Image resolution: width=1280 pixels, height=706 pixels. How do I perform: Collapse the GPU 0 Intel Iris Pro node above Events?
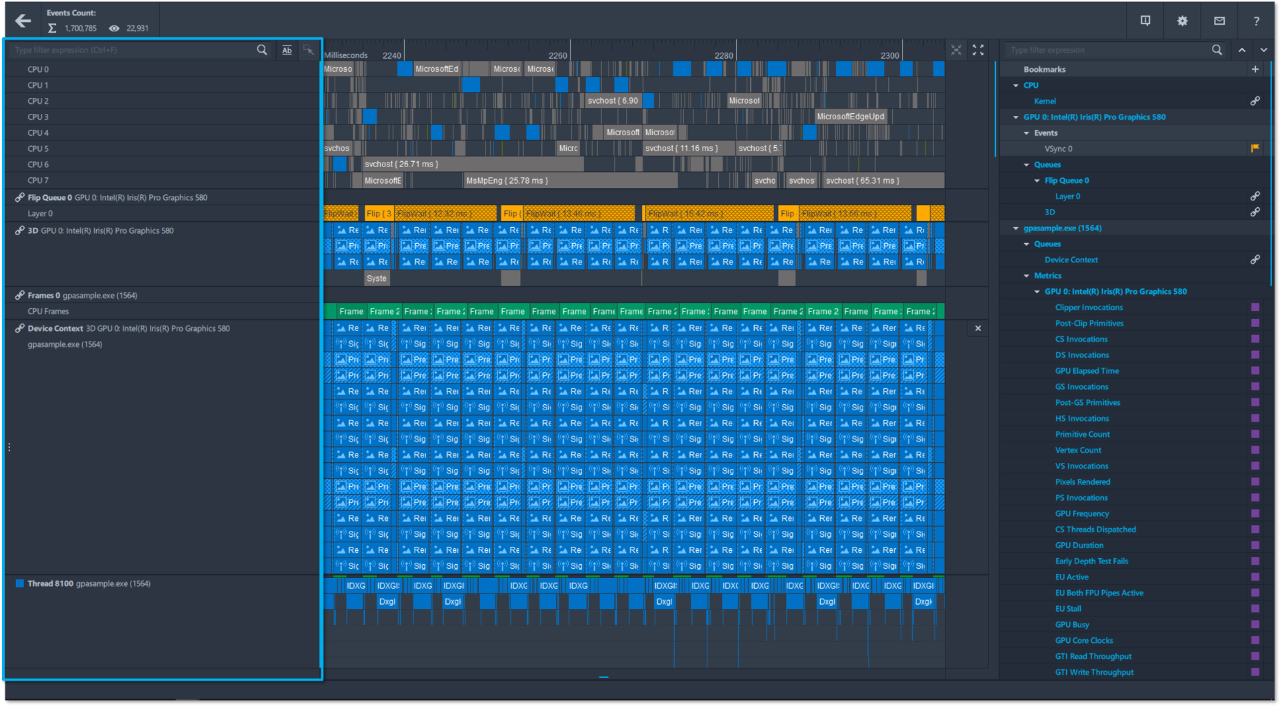click(1016, 117)
